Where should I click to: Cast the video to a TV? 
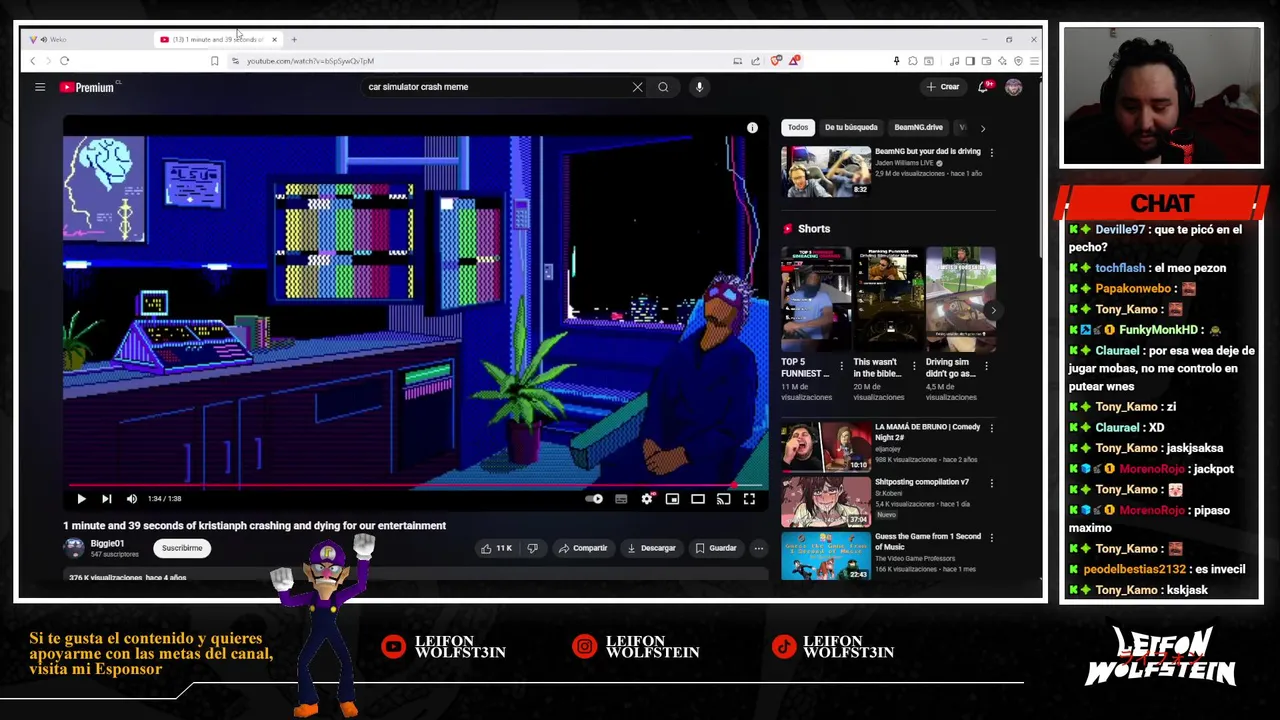[723, 498]
